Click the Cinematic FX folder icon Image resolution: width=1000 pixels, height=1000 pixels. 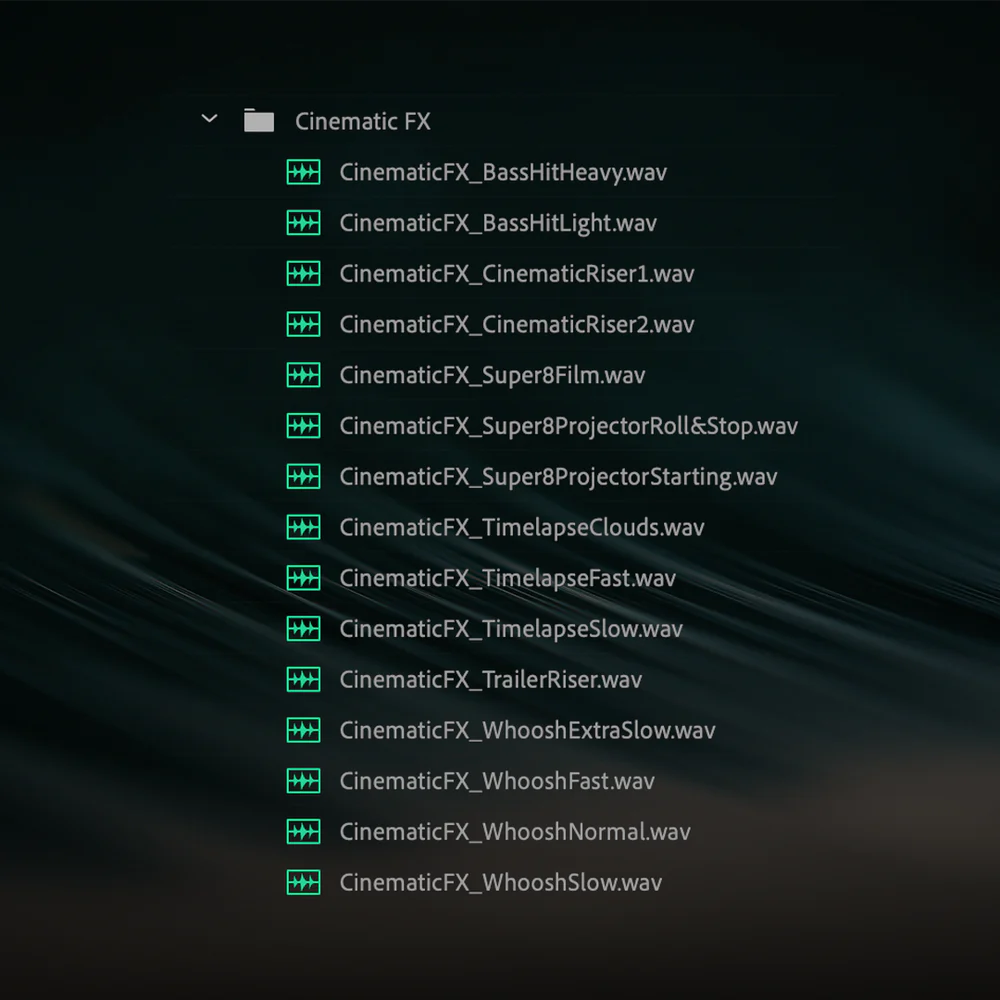coord(259,120)
